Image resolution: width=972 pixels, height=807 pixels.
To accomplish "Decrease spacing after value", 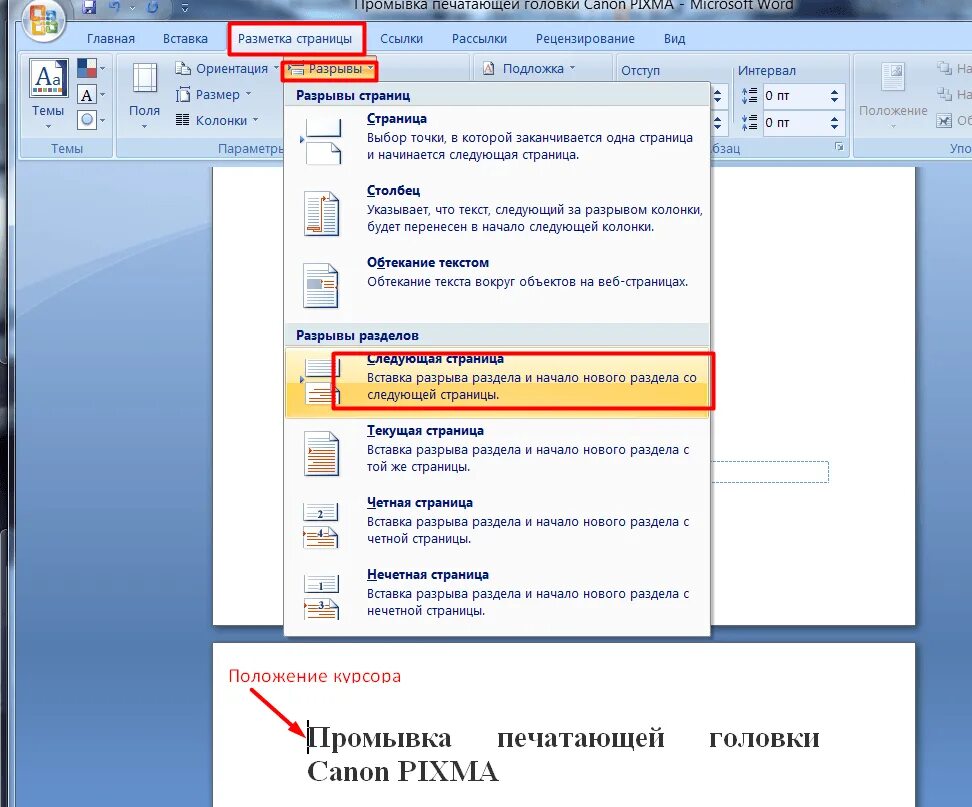I will point(834,127).
